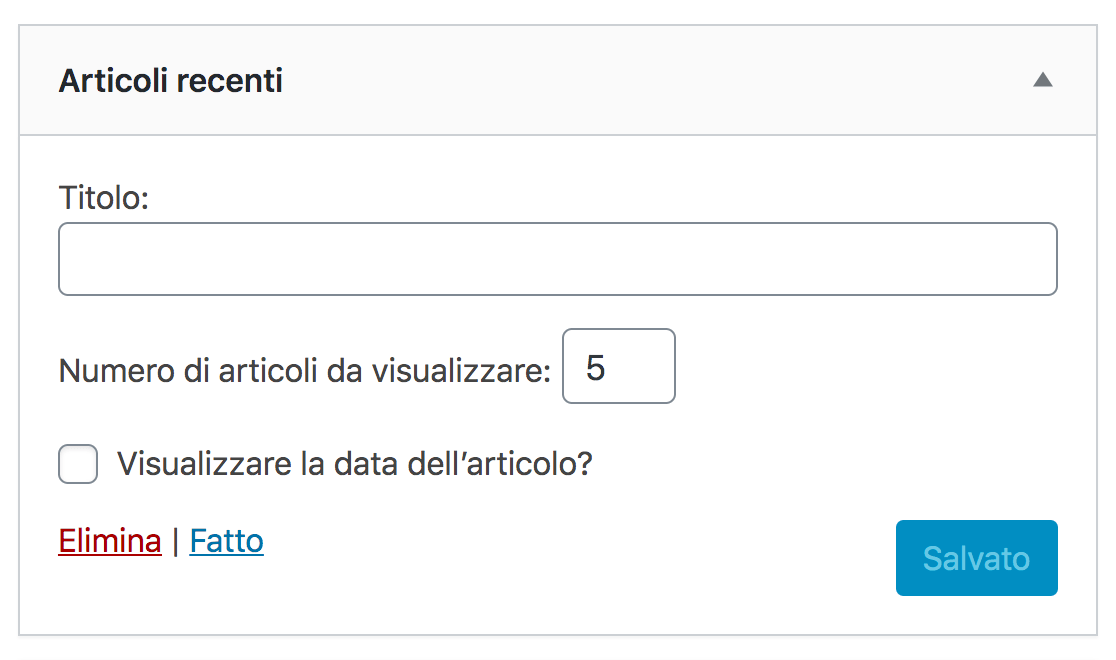Viewport: 1116px width, 660px height.
Task: Delete the widget via Elimina link
Action: pyautogui.click(x=110, y=541)
